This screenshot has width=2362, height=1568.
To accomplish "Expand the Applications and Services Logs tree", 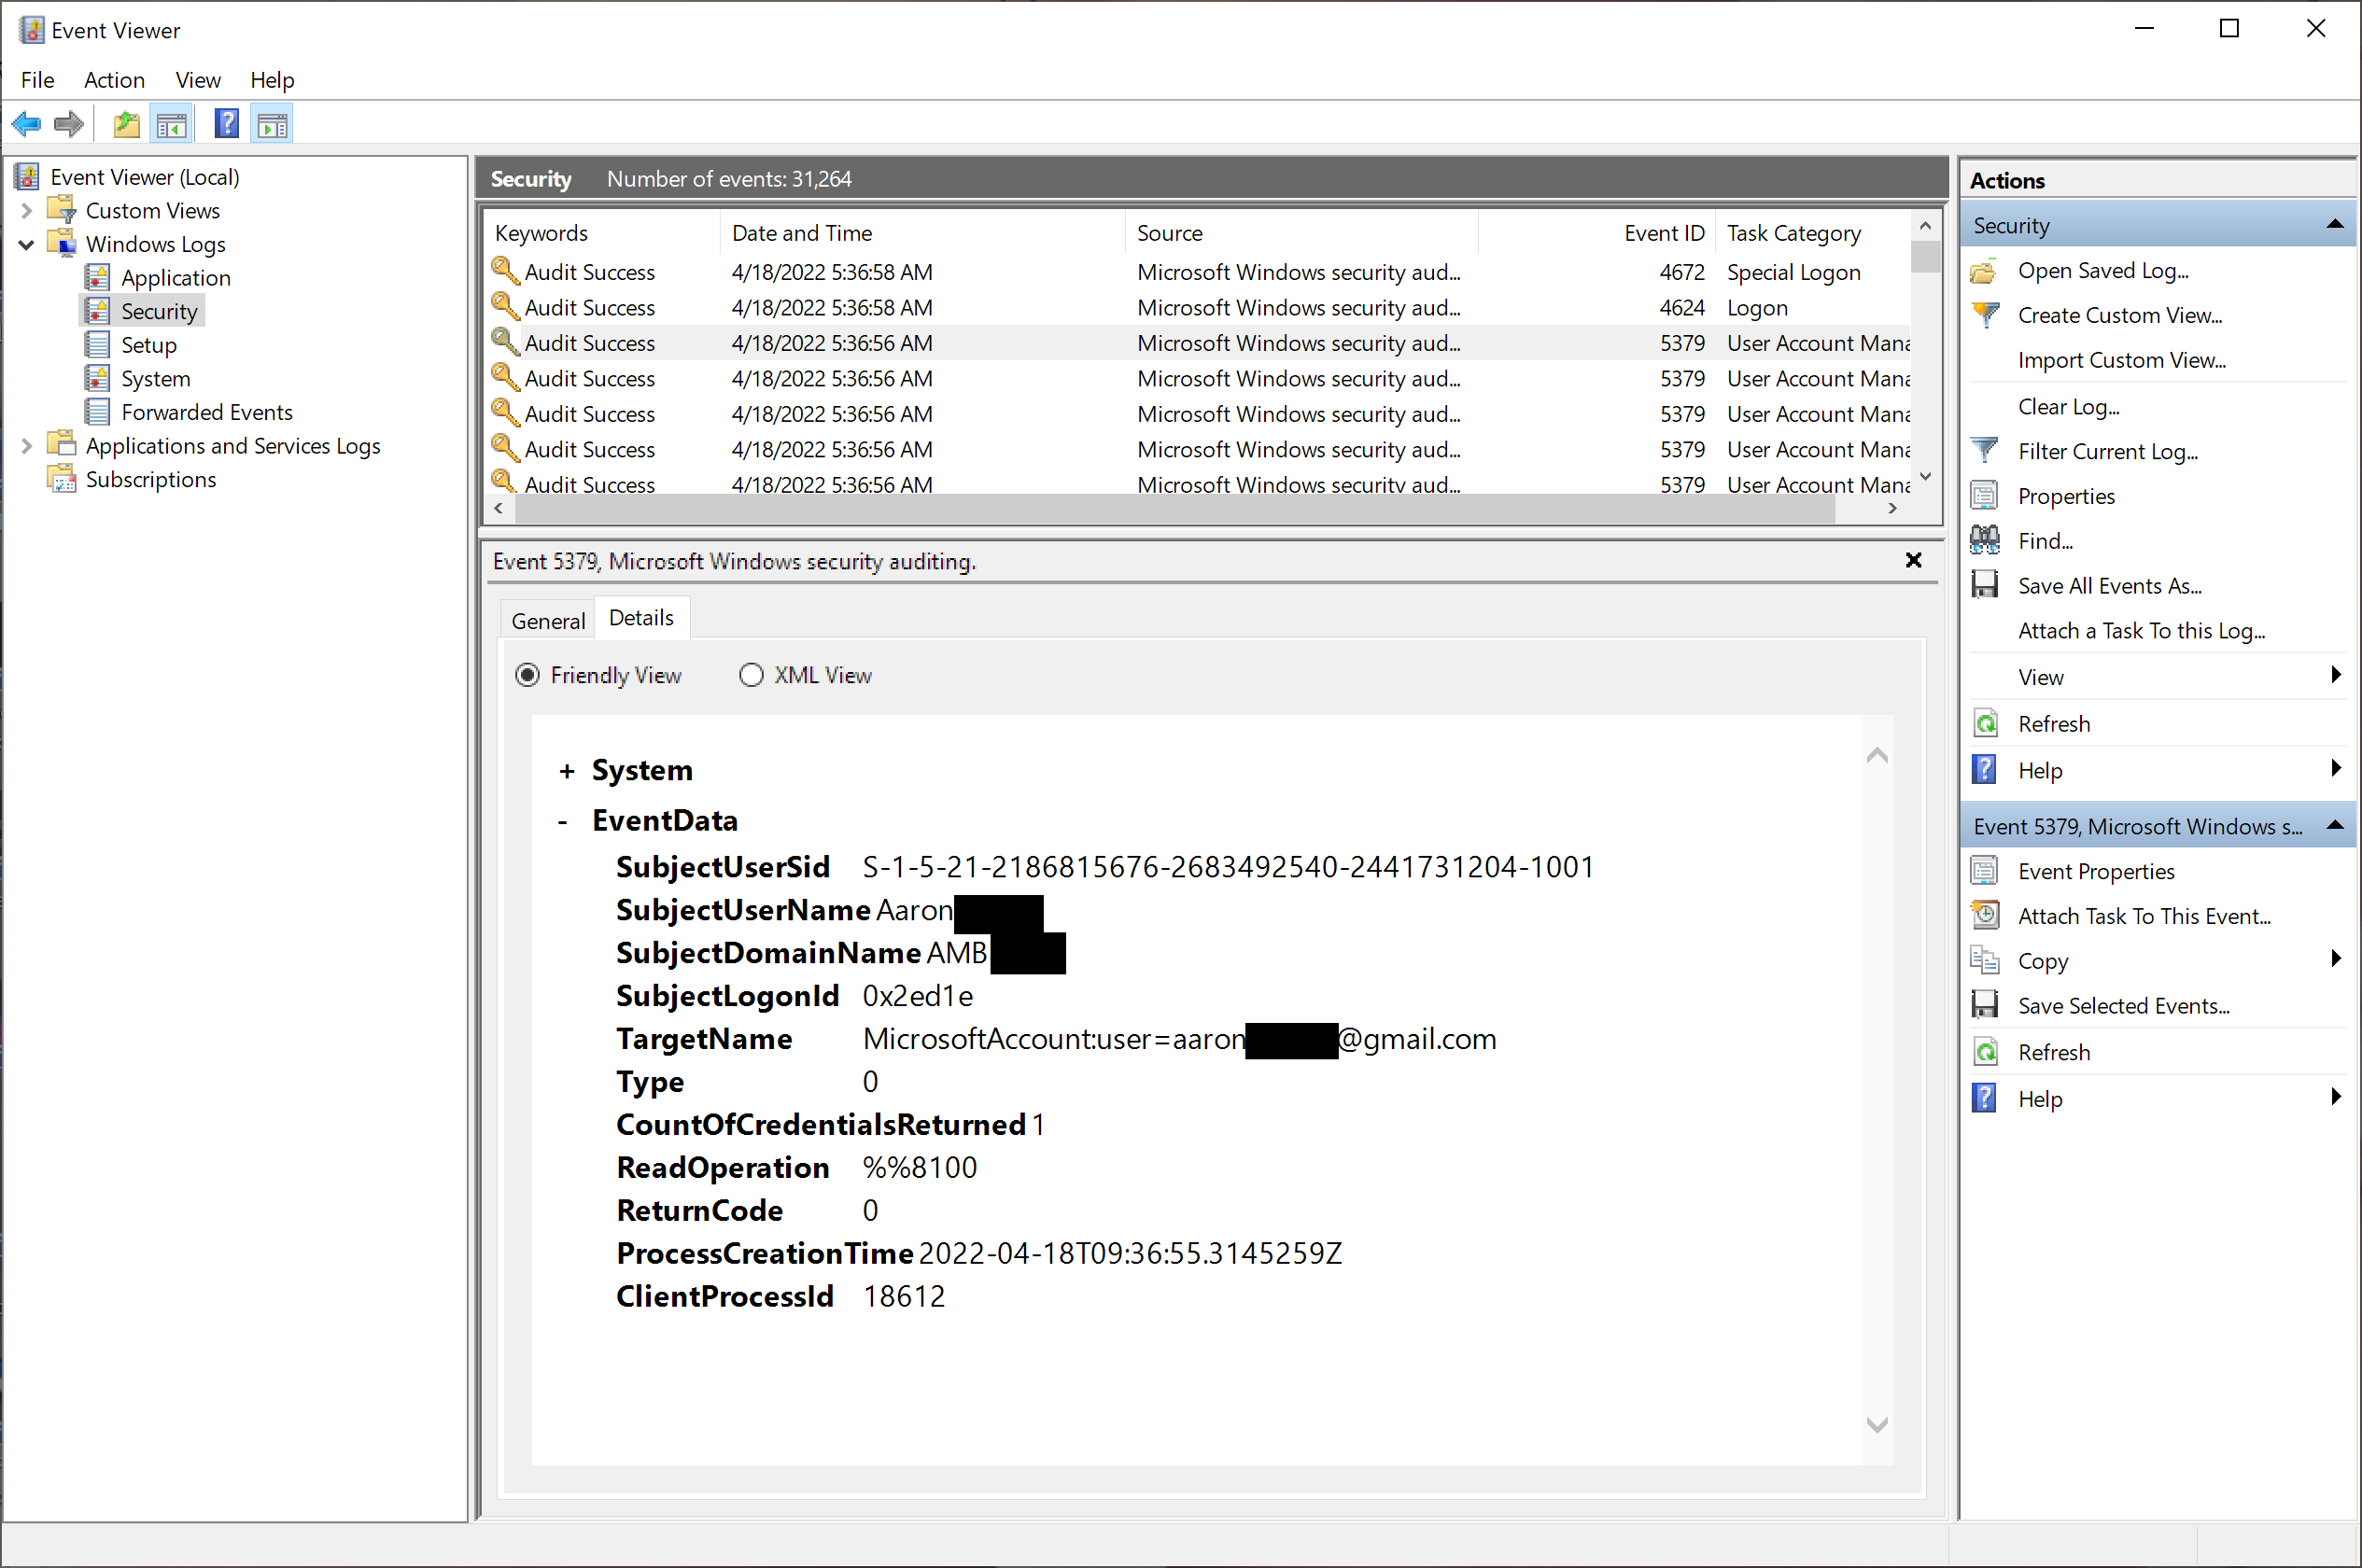I will tap(25, 446).
